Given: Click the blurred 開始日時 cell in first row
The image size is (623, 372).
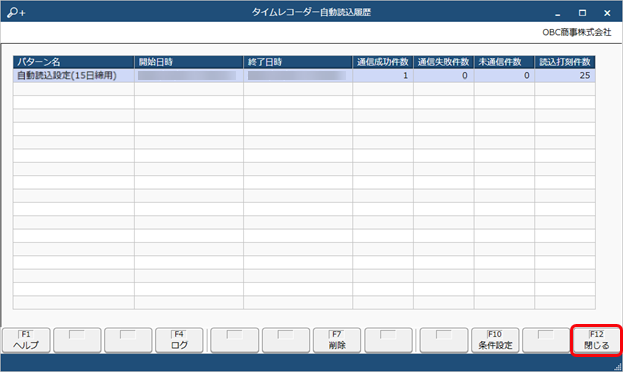Looking at the screenshot, I should tap(189, 76).
